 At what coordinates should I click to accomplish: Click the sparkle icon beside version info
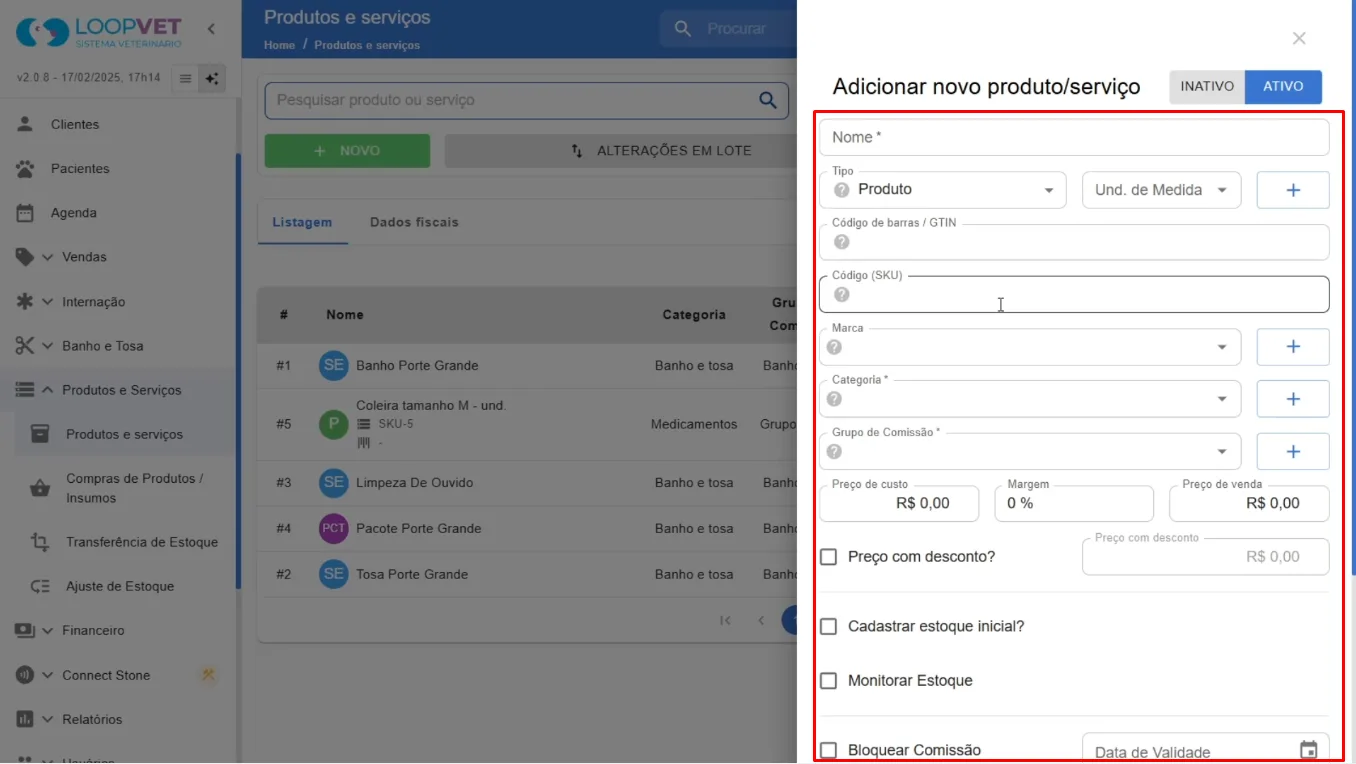click(x=212, y=79)
